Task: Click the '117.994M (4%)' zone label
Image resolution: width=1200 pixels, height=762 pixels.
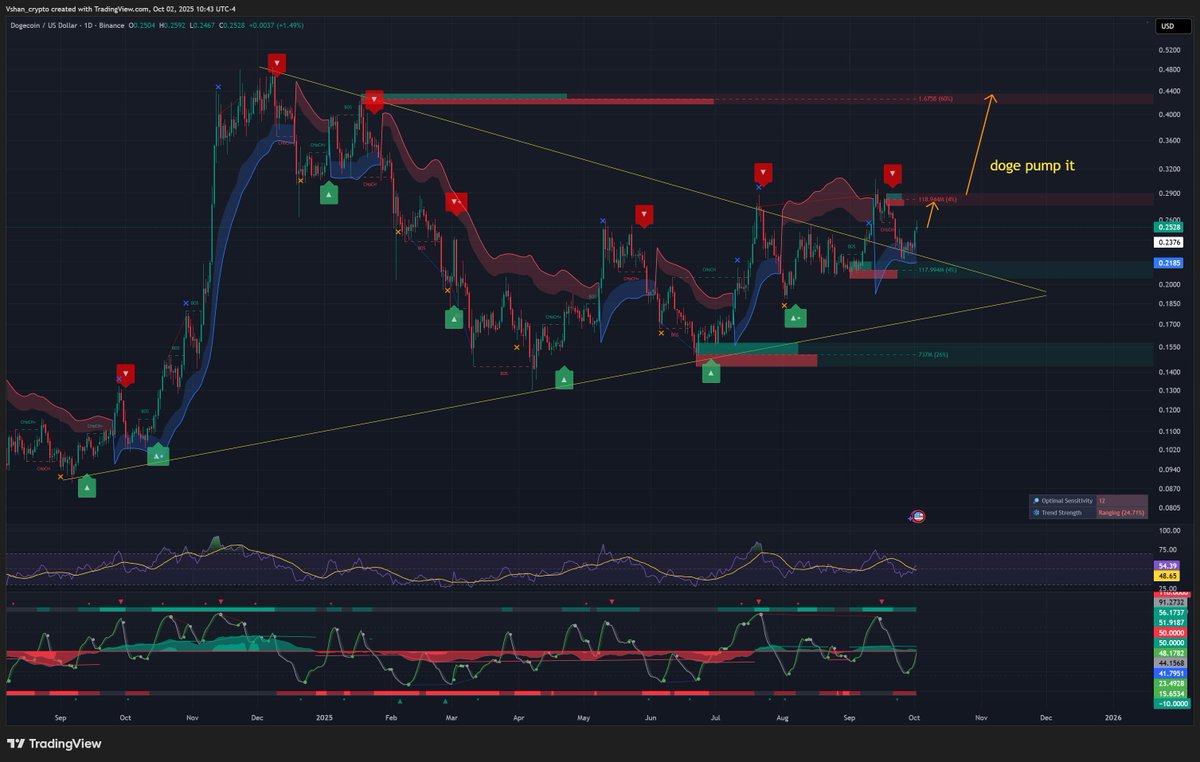Action: coord(938,269)
